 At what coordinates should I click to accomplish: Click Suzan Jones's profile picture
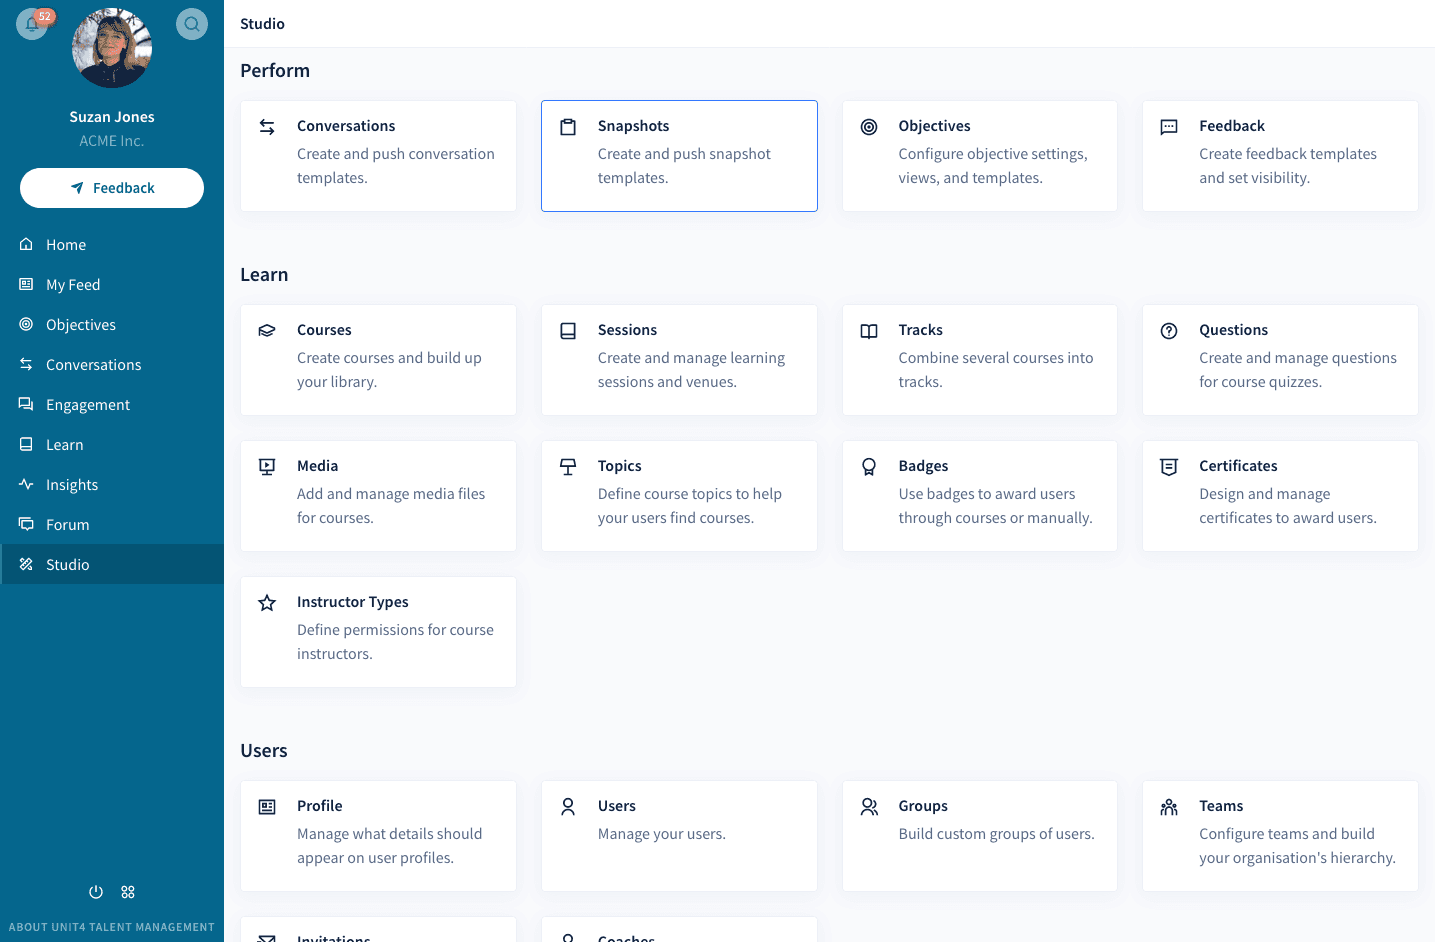tap(111, 47)
